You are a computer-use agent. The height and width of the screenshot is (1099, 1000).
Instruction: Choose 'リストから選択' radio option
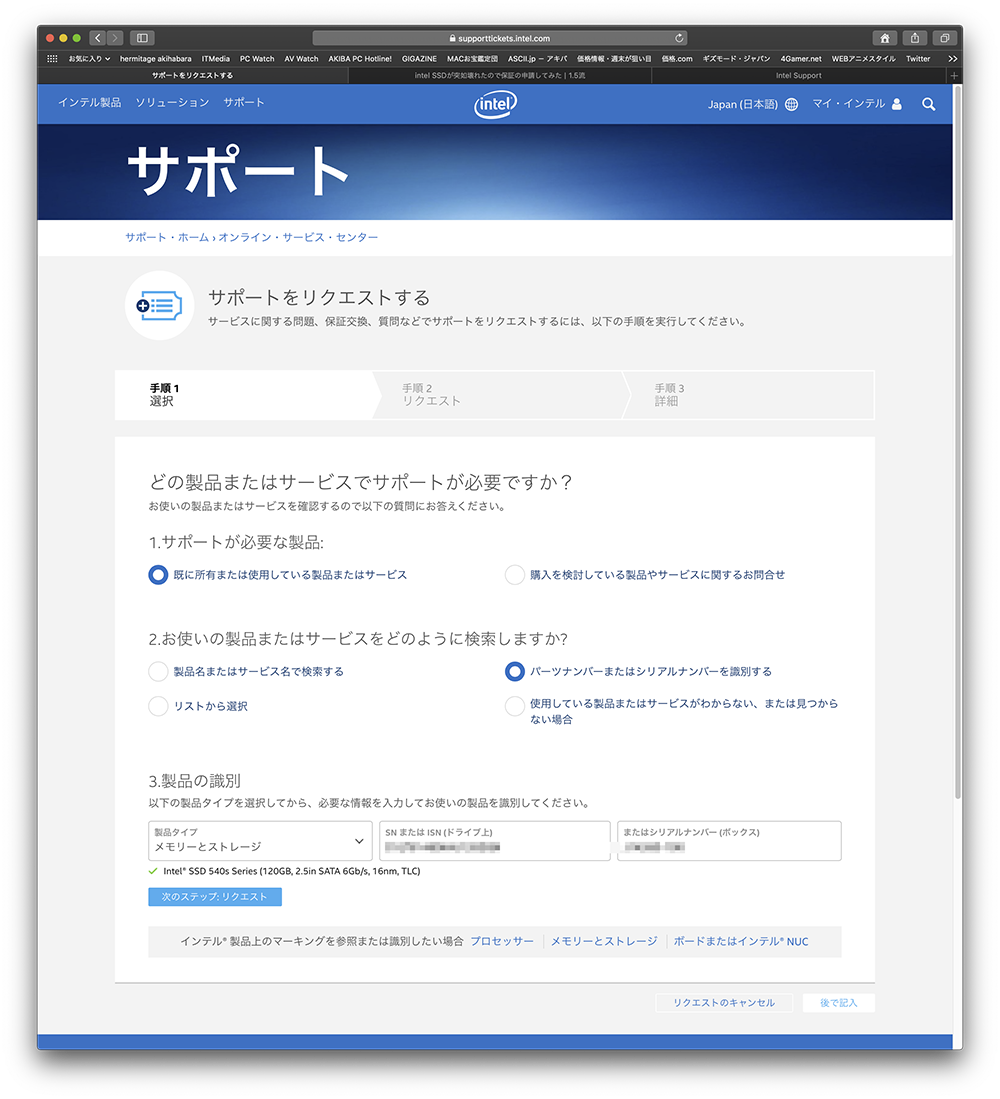[158, 706]
